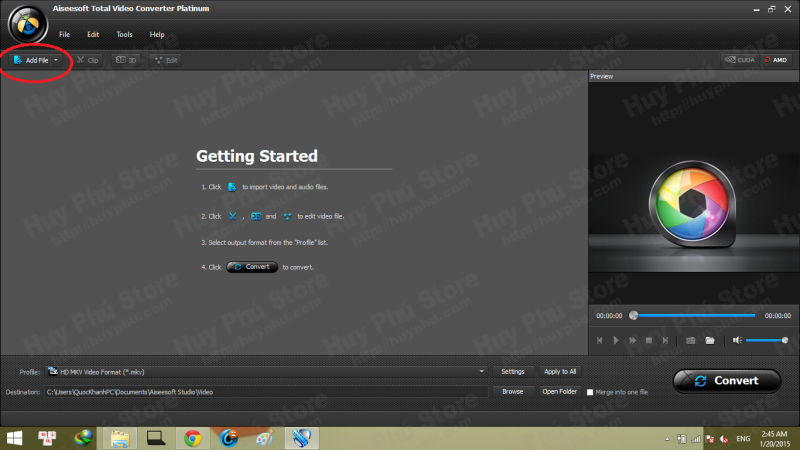Image resolution: width=800 pixels, height=450 pixels.
Task: Open the 3D settings tool
Action: pos(126,60)
